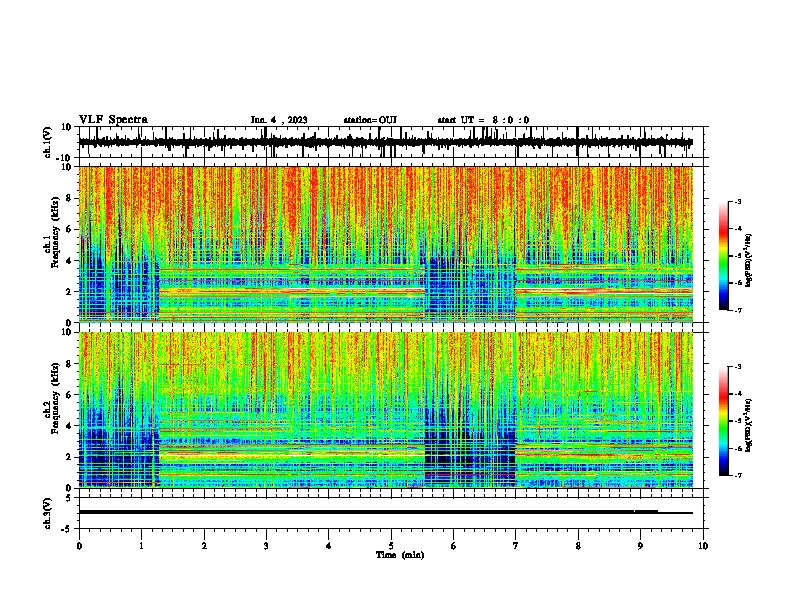
Task: Select the "ch.1(V)" waveform axis label
Action: (x=48, y=142)
